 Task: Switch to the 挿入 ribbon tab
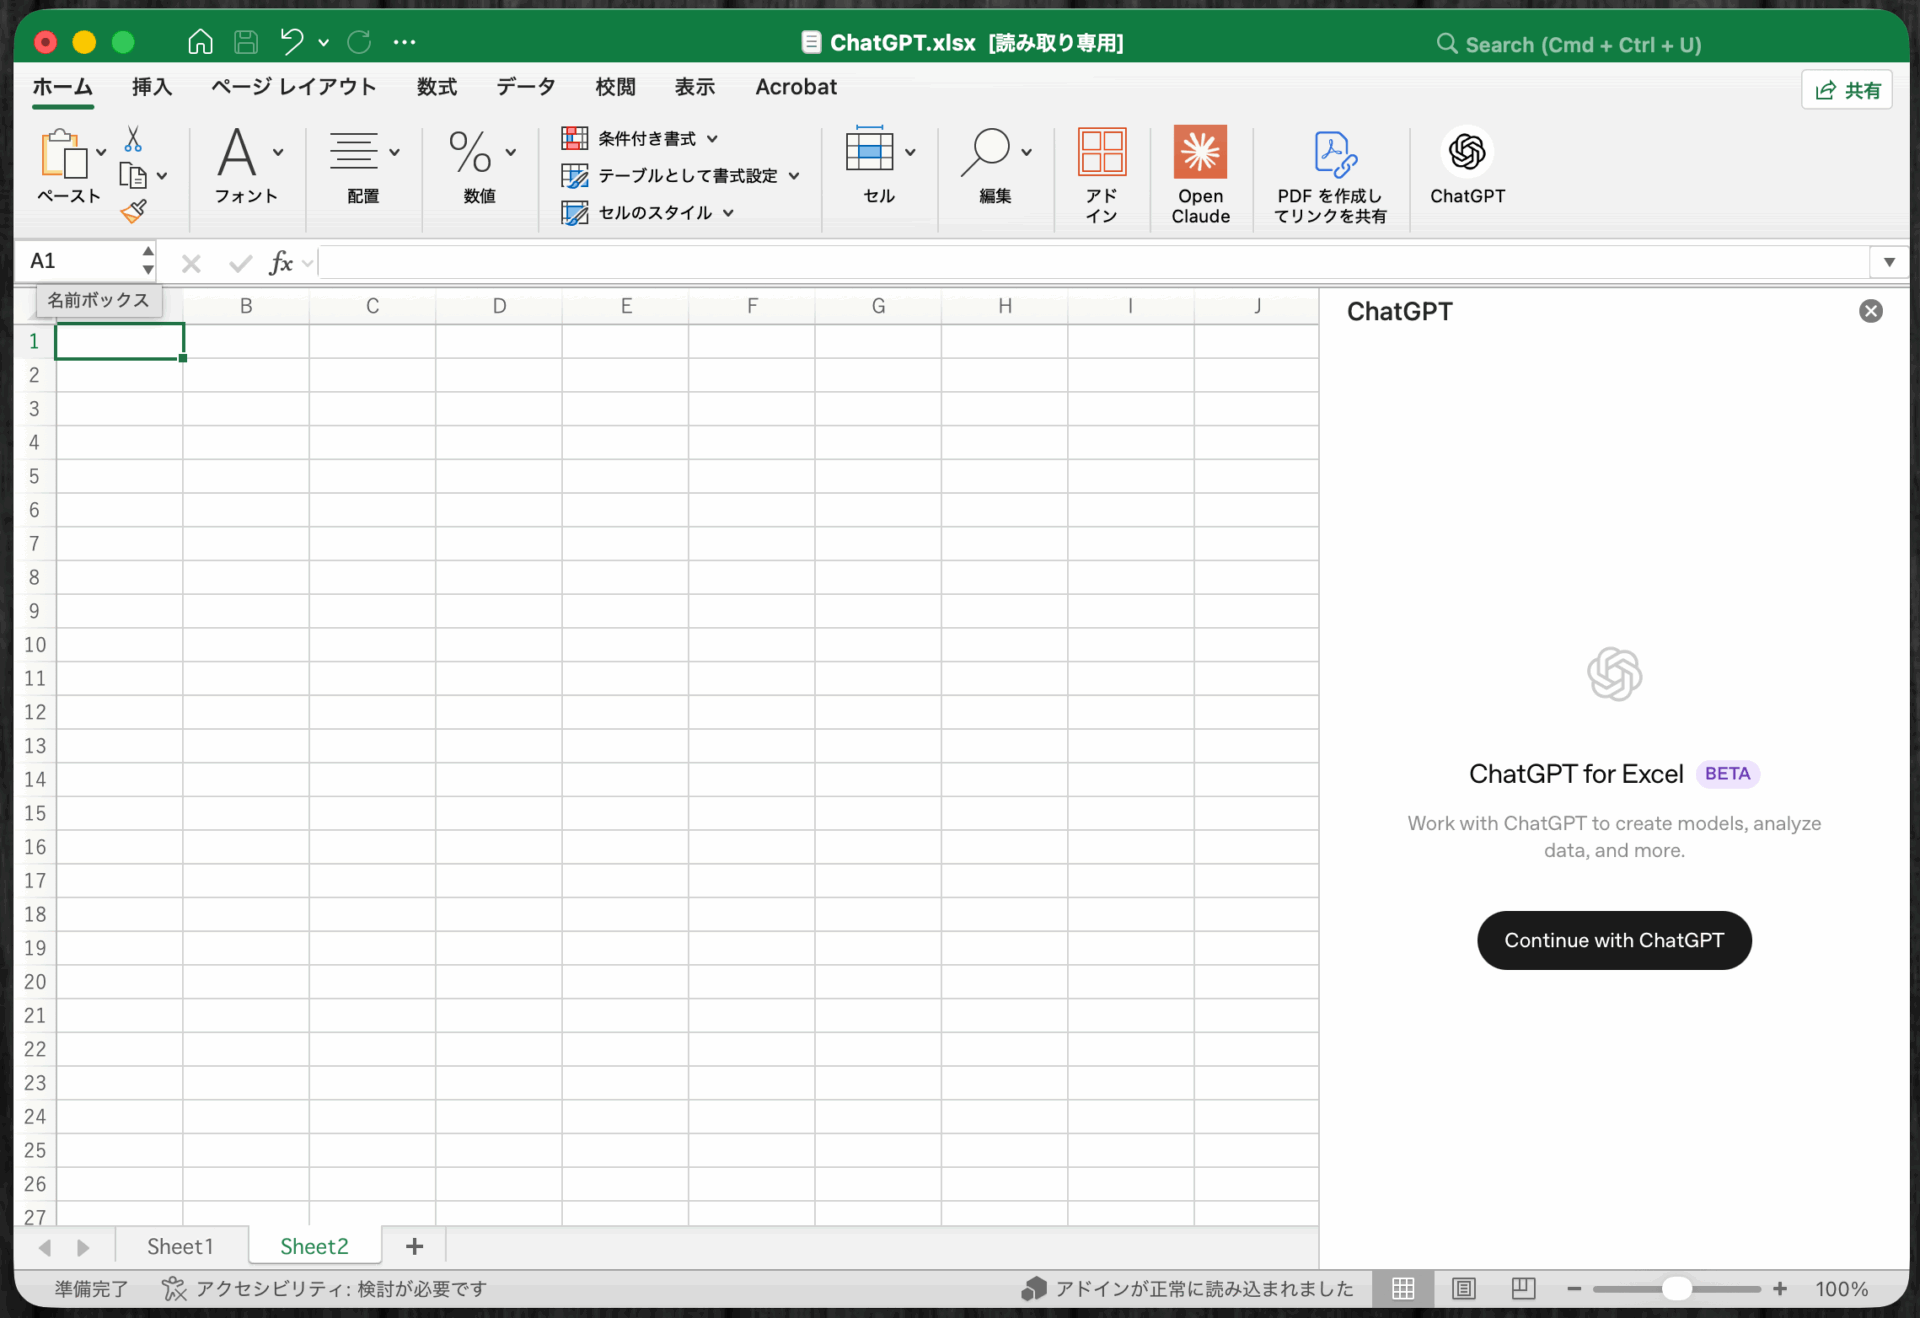(x=151, y=87)
